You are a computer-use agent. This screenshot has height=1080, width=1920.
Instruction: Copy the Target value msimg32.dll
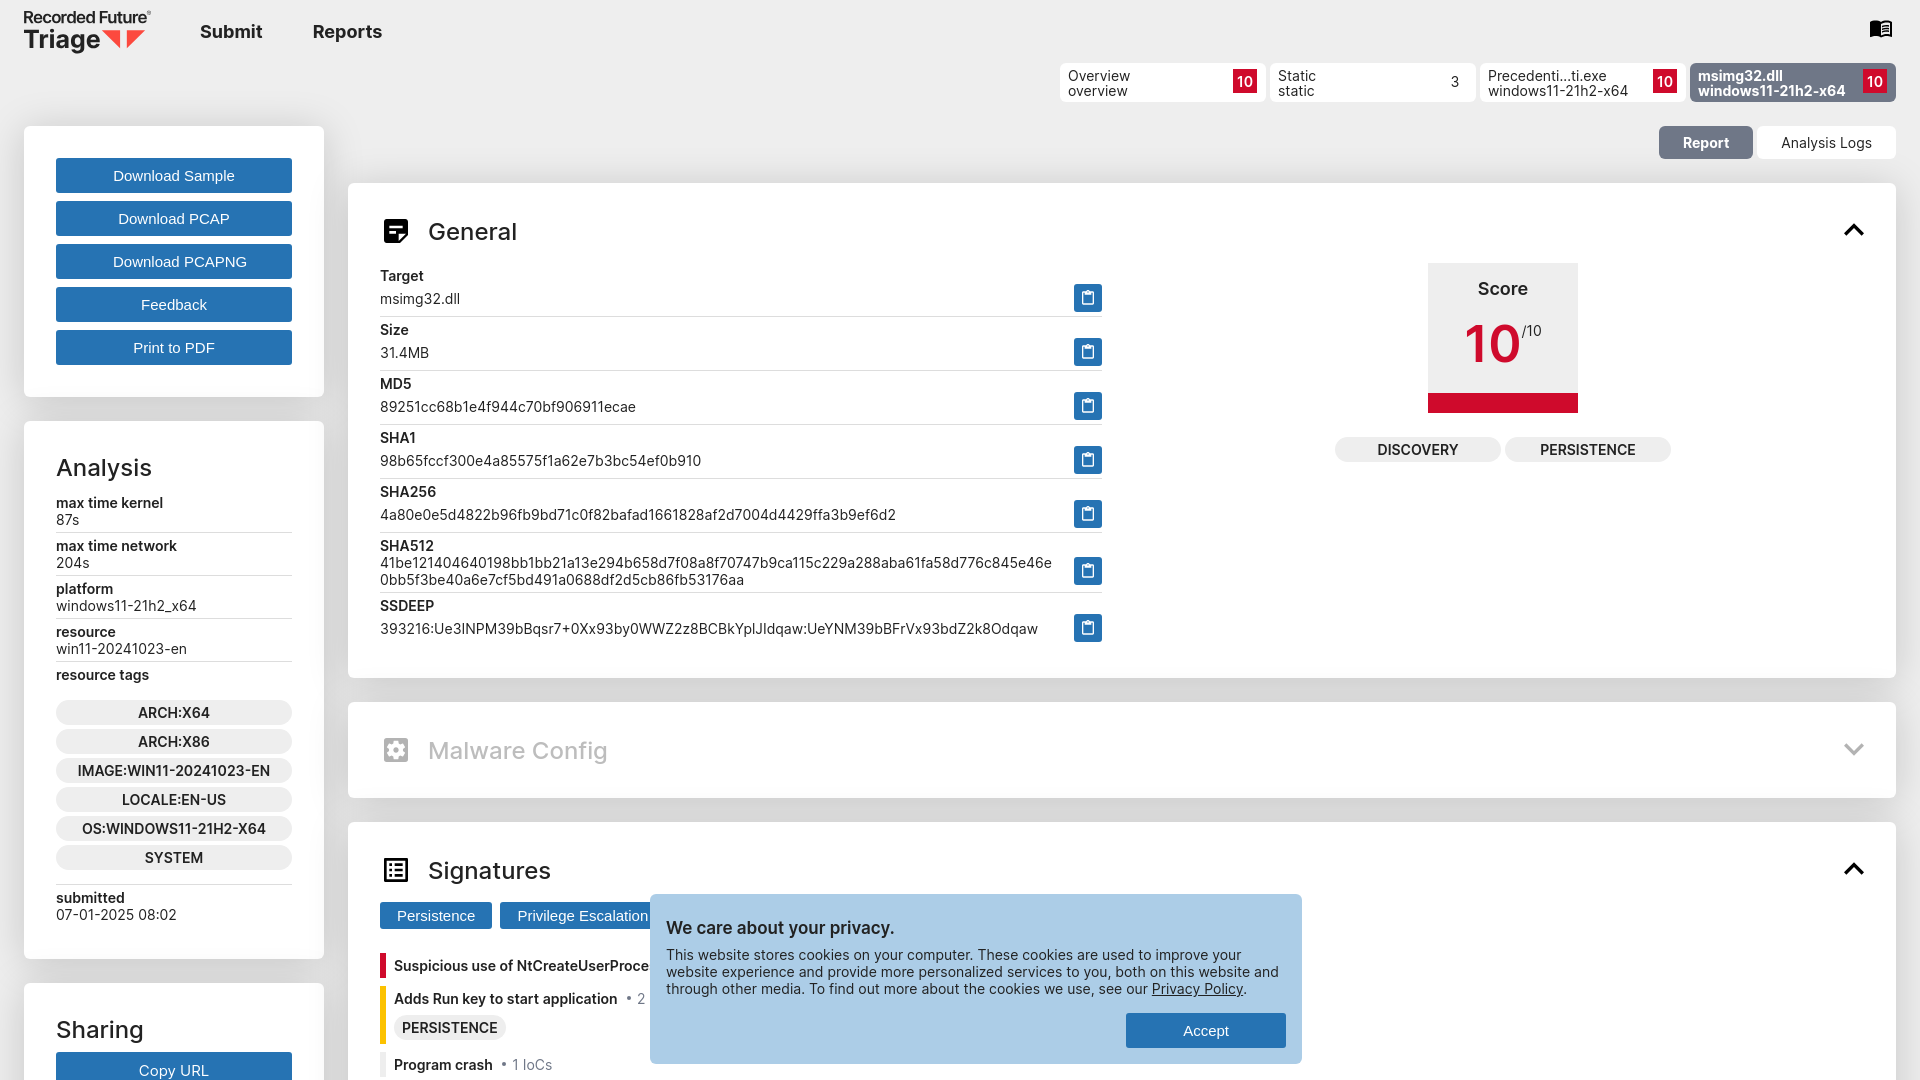click(1087, 298)
